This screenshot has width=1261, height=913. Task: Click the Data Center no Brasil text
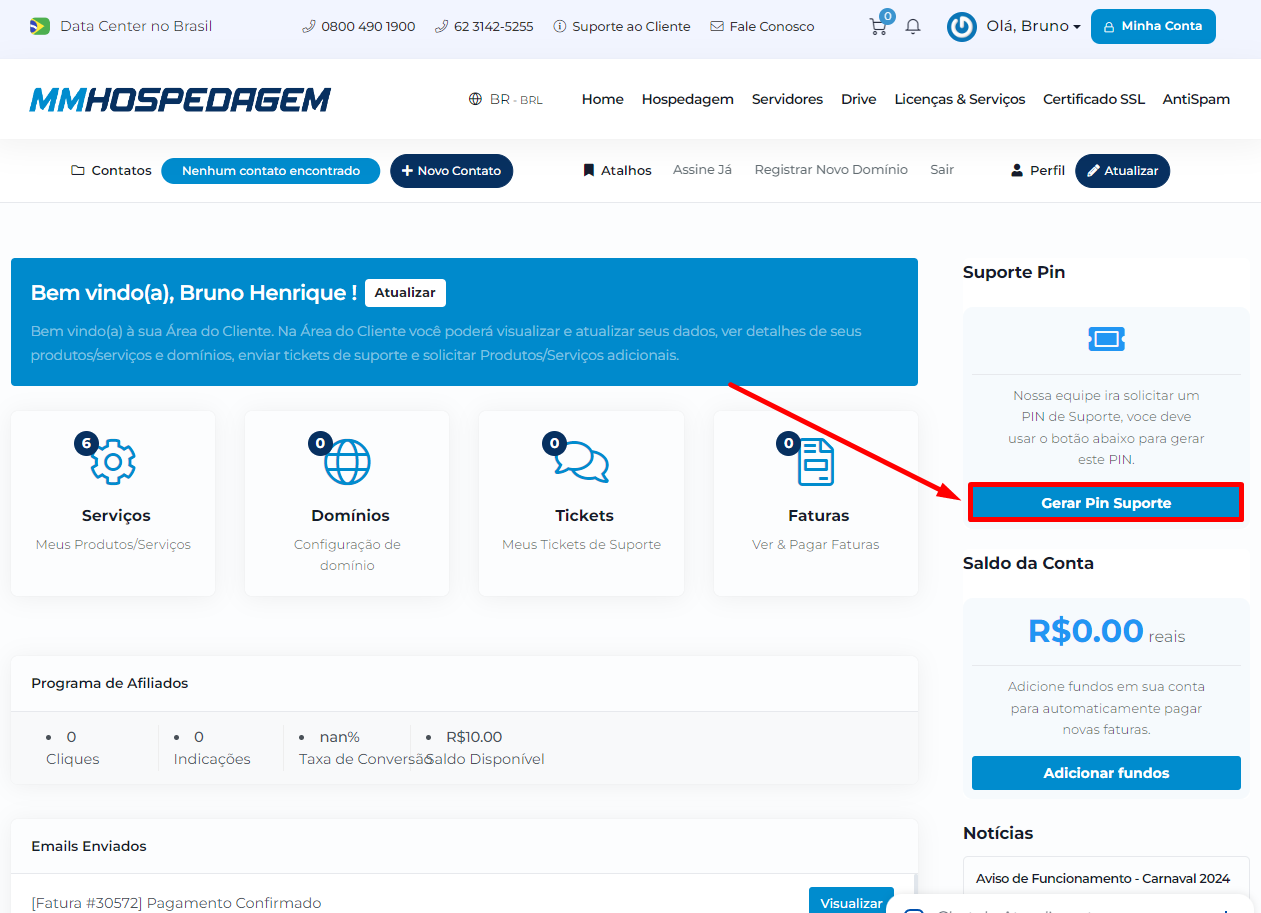click(x=136, y=26)
